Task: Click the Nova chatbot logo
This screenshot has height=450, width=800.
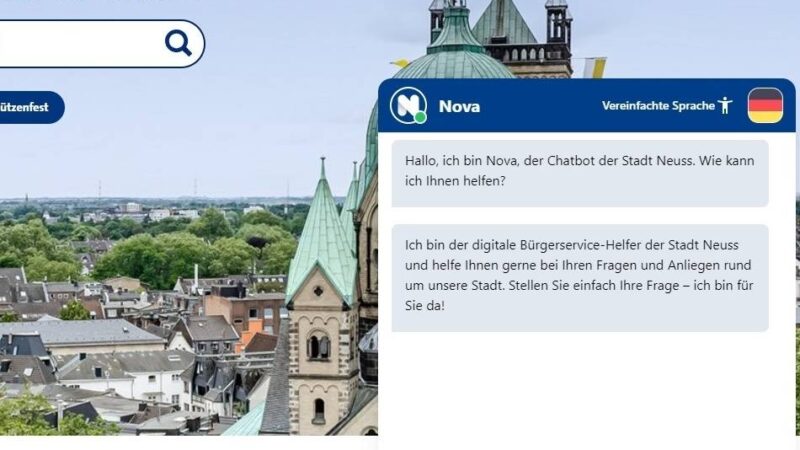Action: point(407,105)
